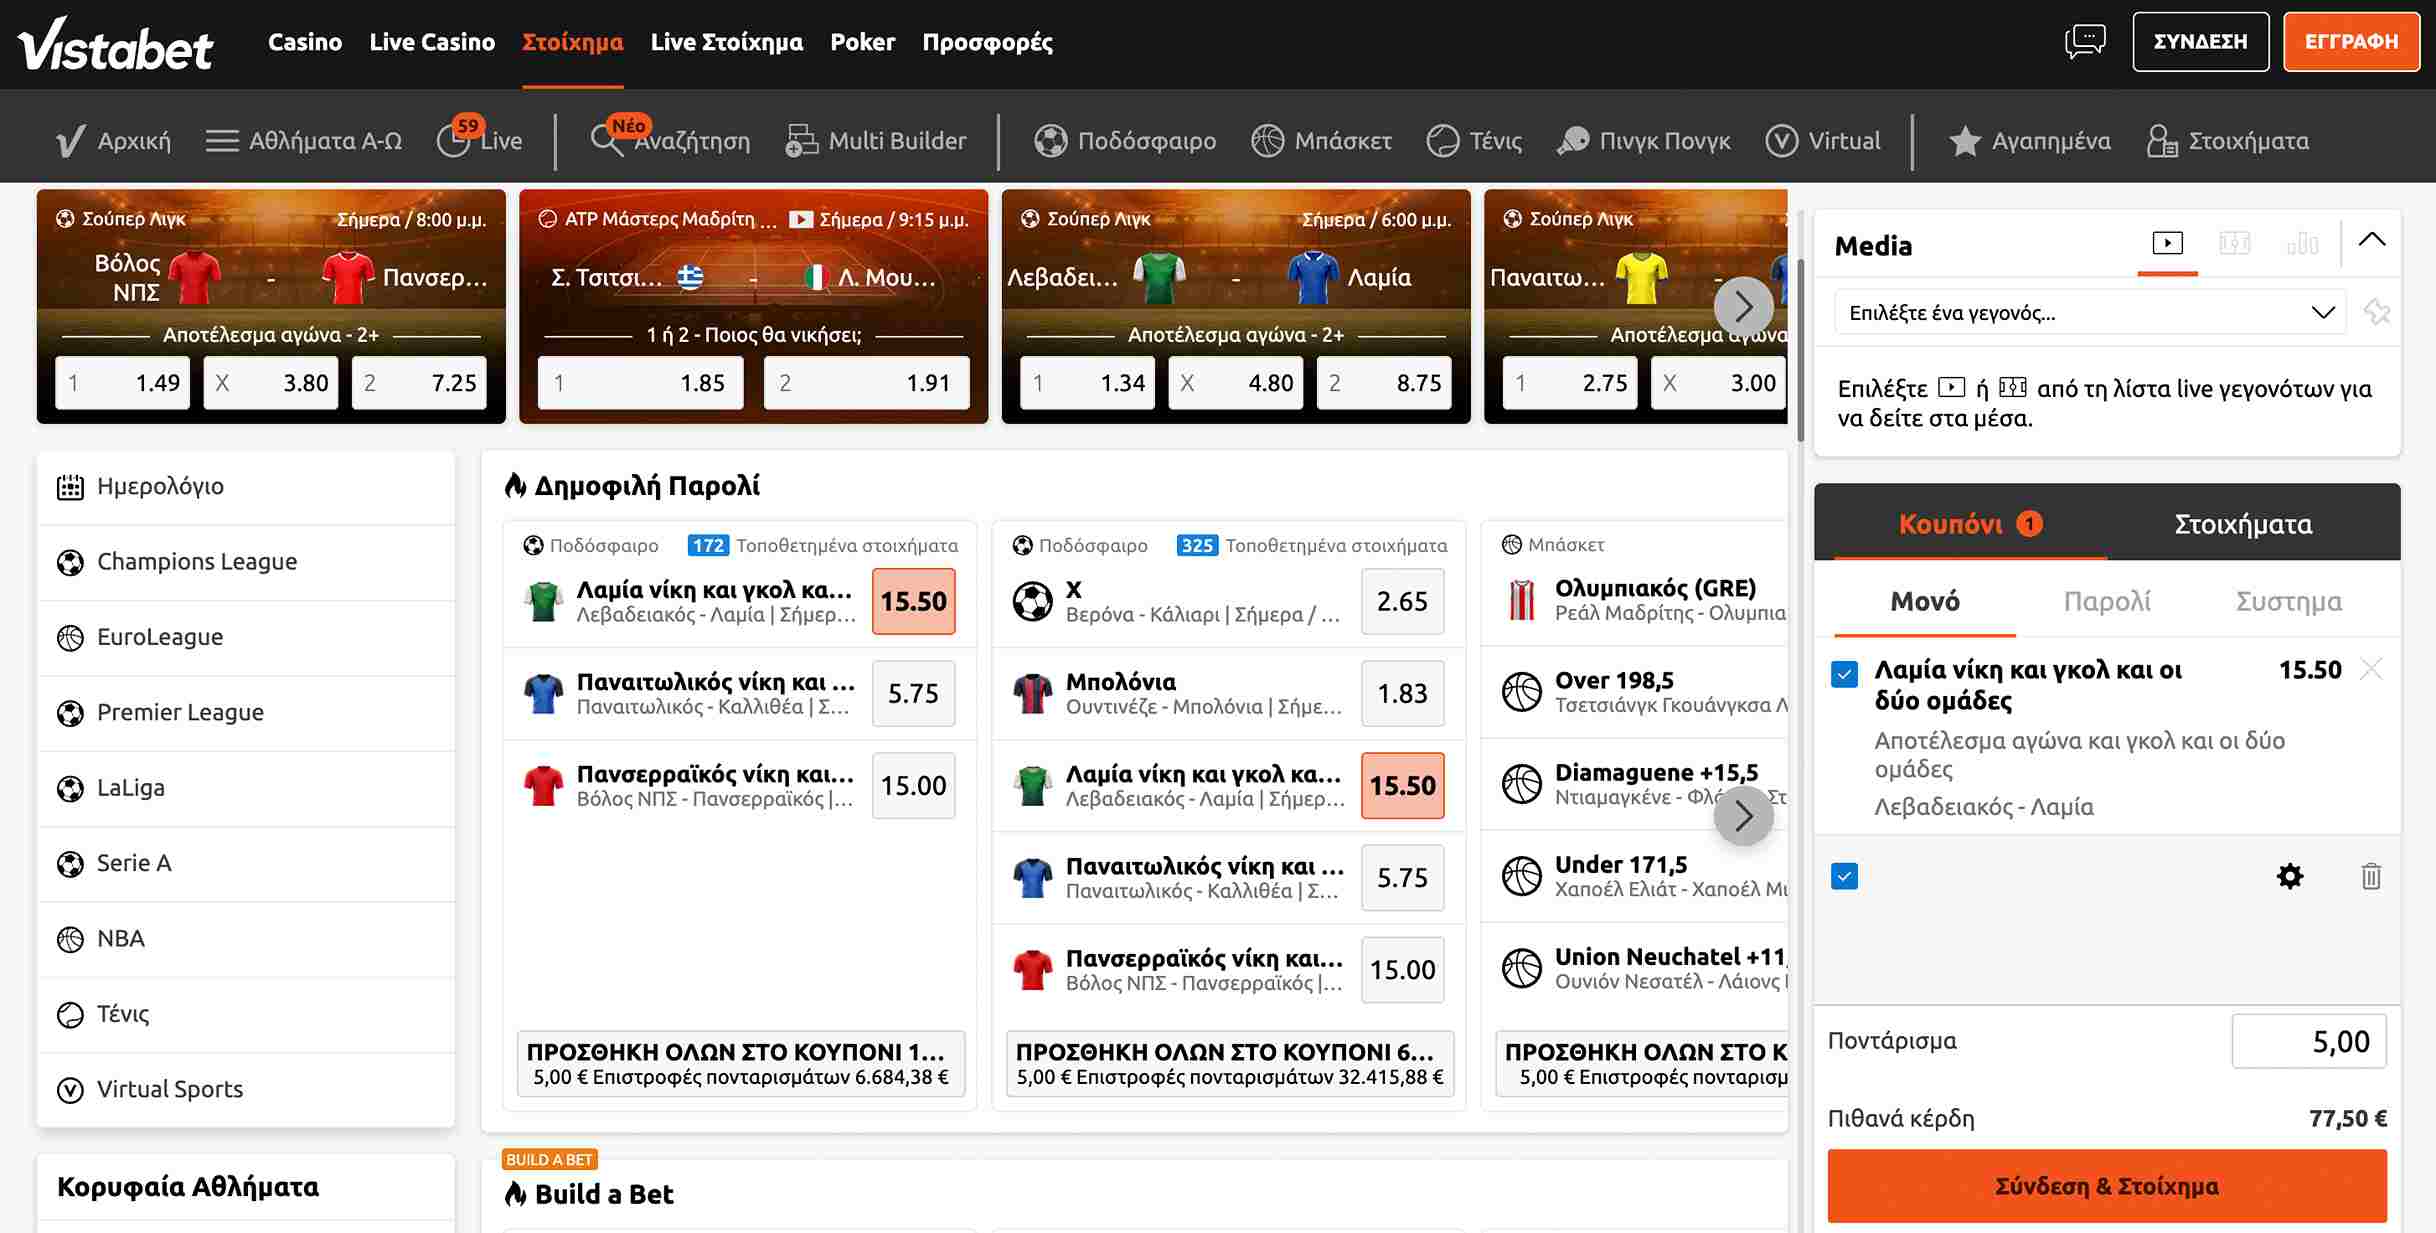Click the page vertical scrollbar
Screen dimensions: 2436x1233
[1800, 350]
